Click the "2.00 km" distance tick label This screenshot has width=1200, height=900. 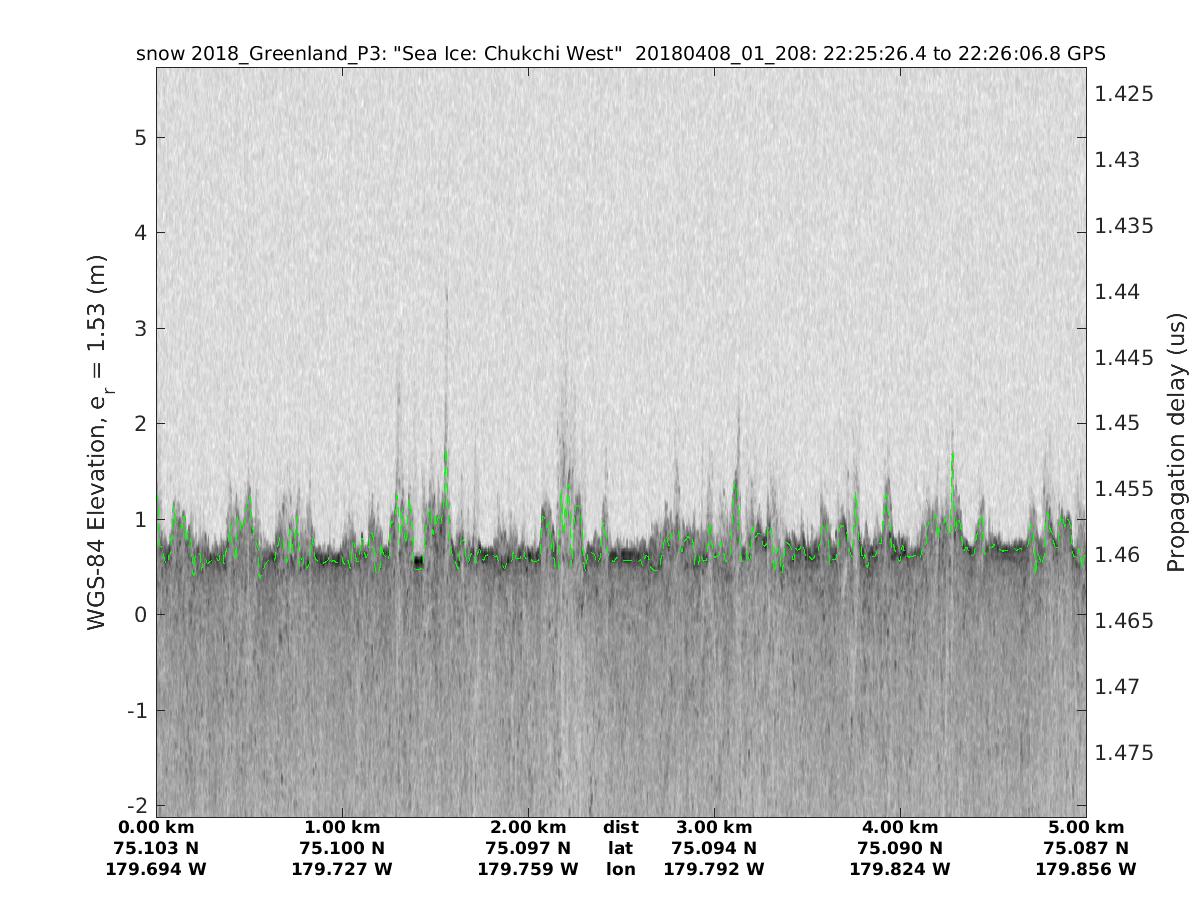click(528, 828)
